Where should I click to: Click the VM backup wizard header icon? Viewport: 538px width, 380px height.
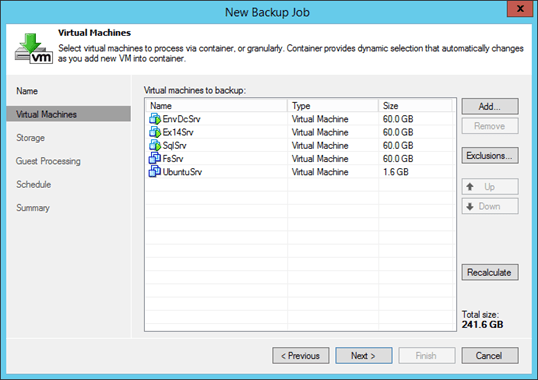[34, 48]
